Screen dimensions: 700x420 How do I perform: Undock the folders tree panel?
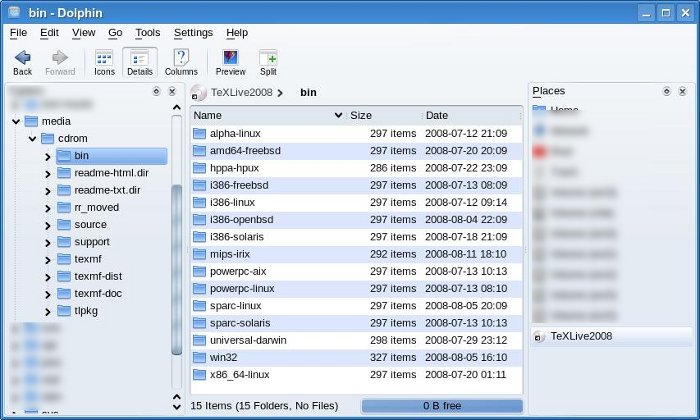[156, 91]
